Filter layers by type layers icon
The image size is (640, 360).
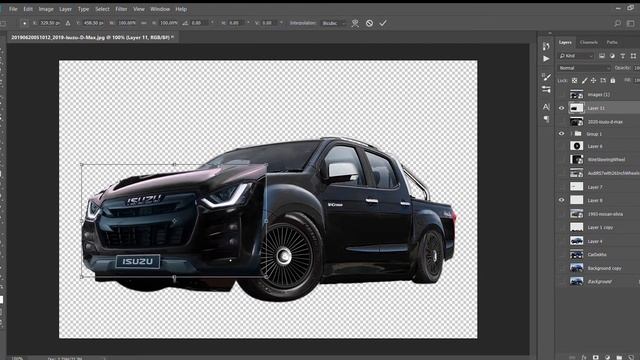pos(622,56)
